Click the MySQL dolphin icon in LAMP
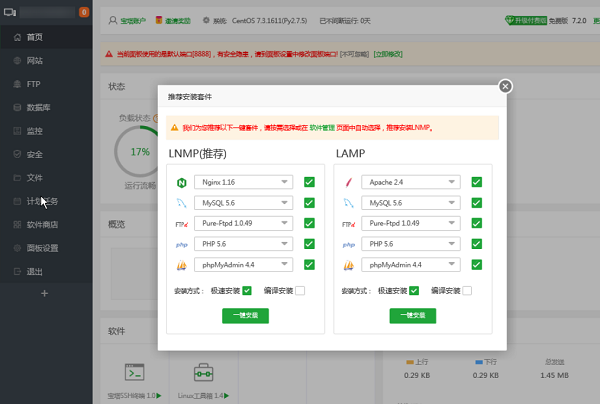600x404 pixels. (349, 203)
